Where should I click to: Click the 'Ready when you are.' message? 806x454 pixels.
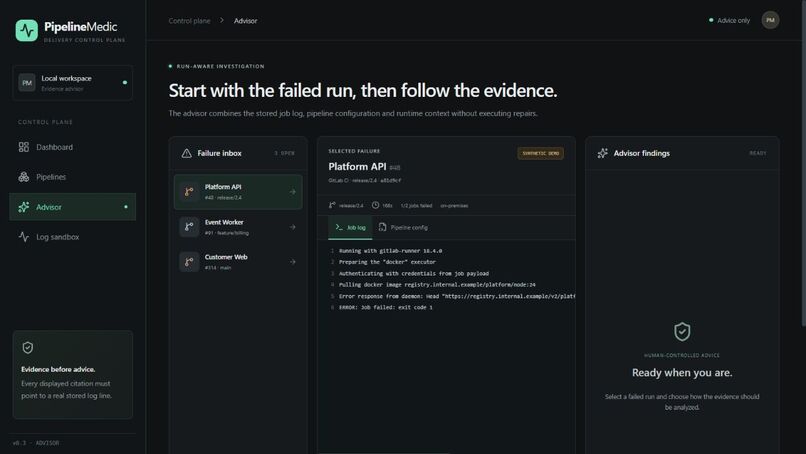point(682,373)
